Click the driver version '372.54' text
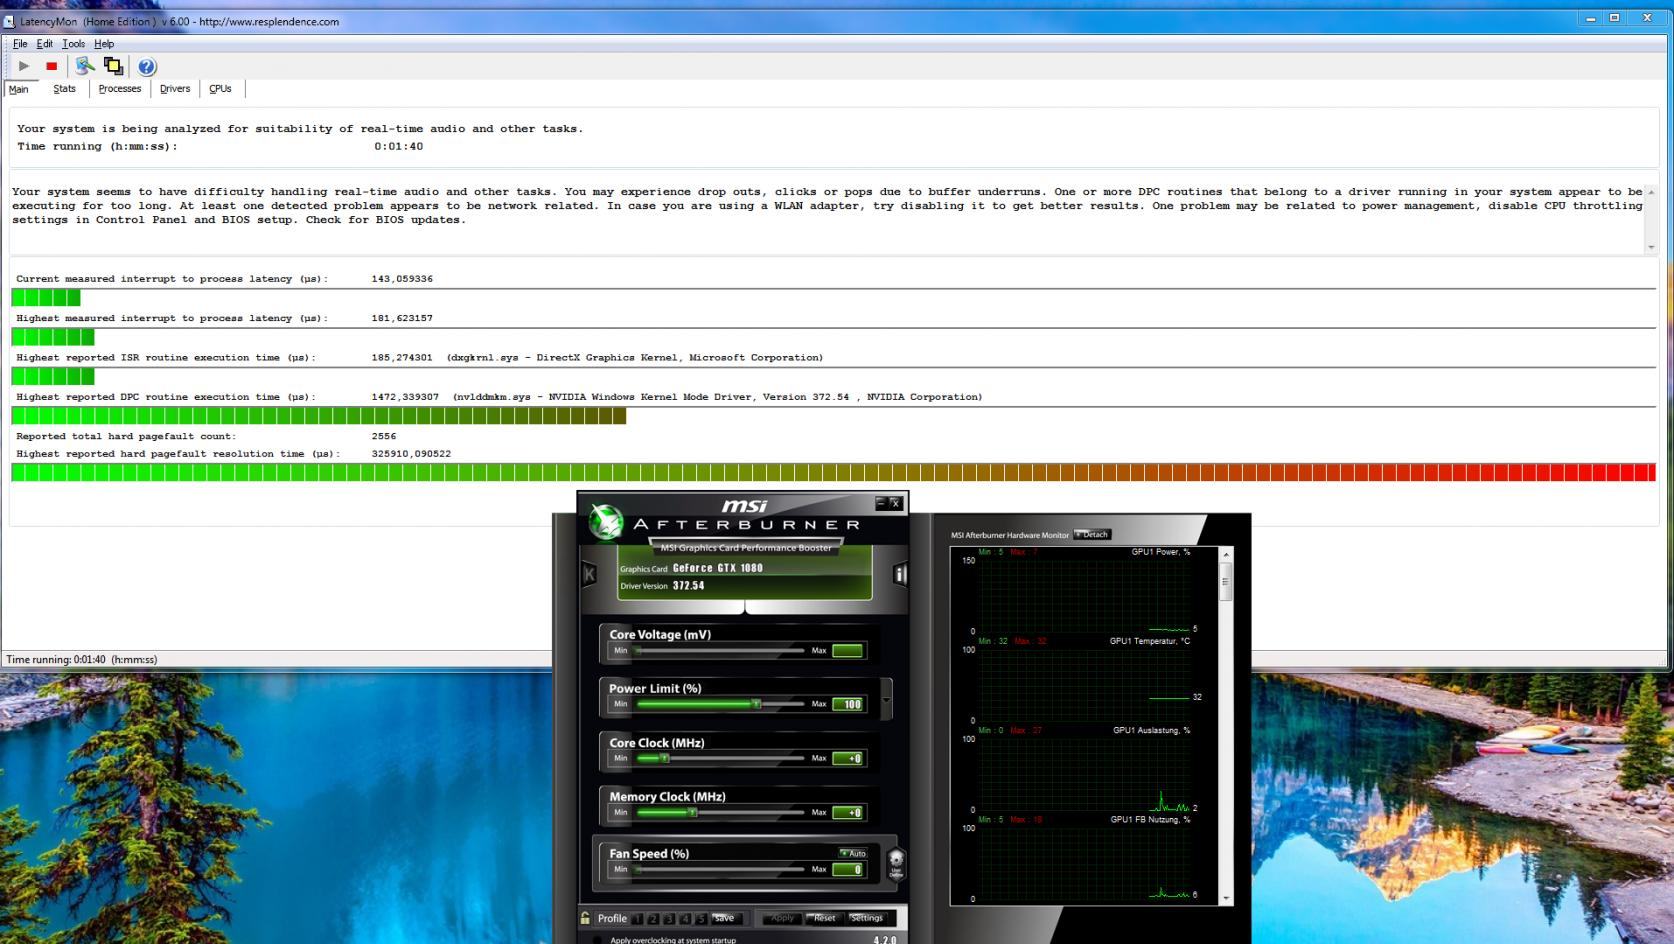Image resolution: width=1674 pixels, height=944 pixels. (x=689, y=586)
